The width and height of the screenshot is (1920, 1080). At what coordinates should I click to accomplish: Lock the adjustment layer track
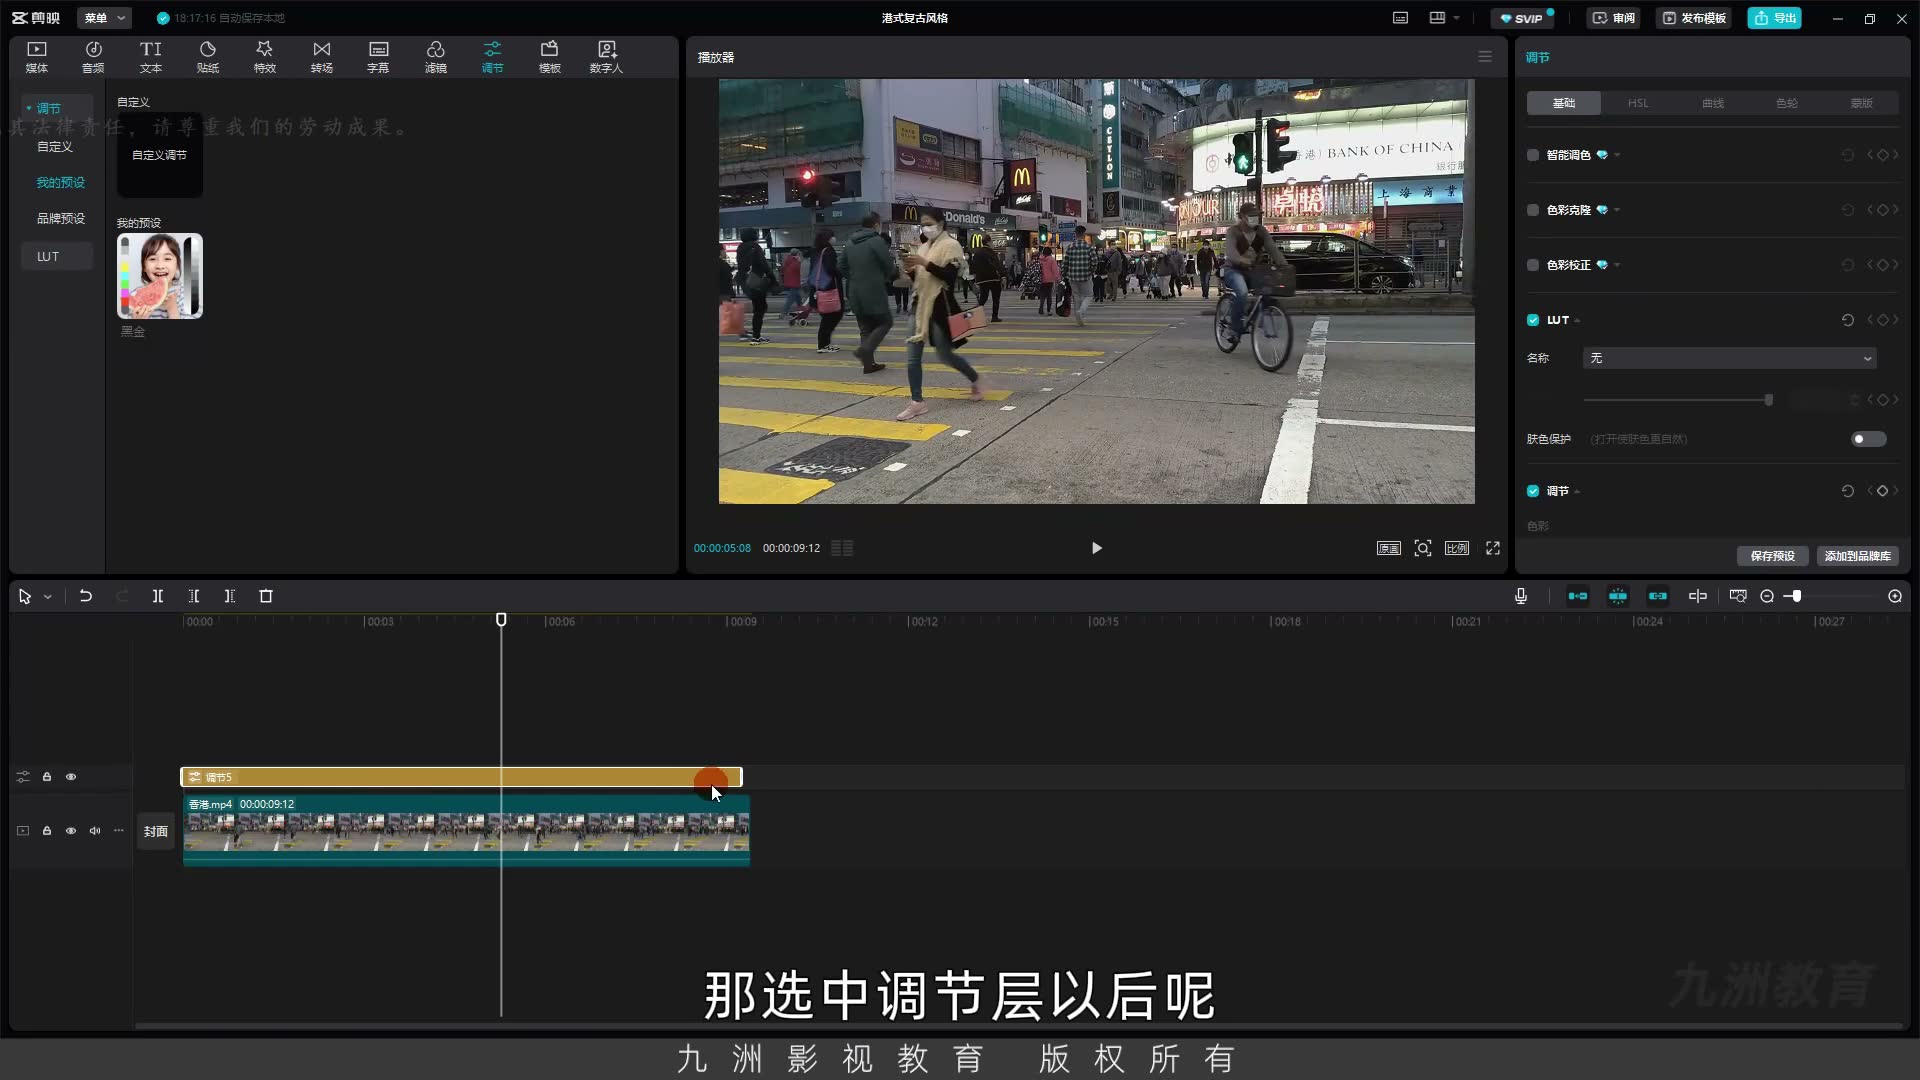47,777
